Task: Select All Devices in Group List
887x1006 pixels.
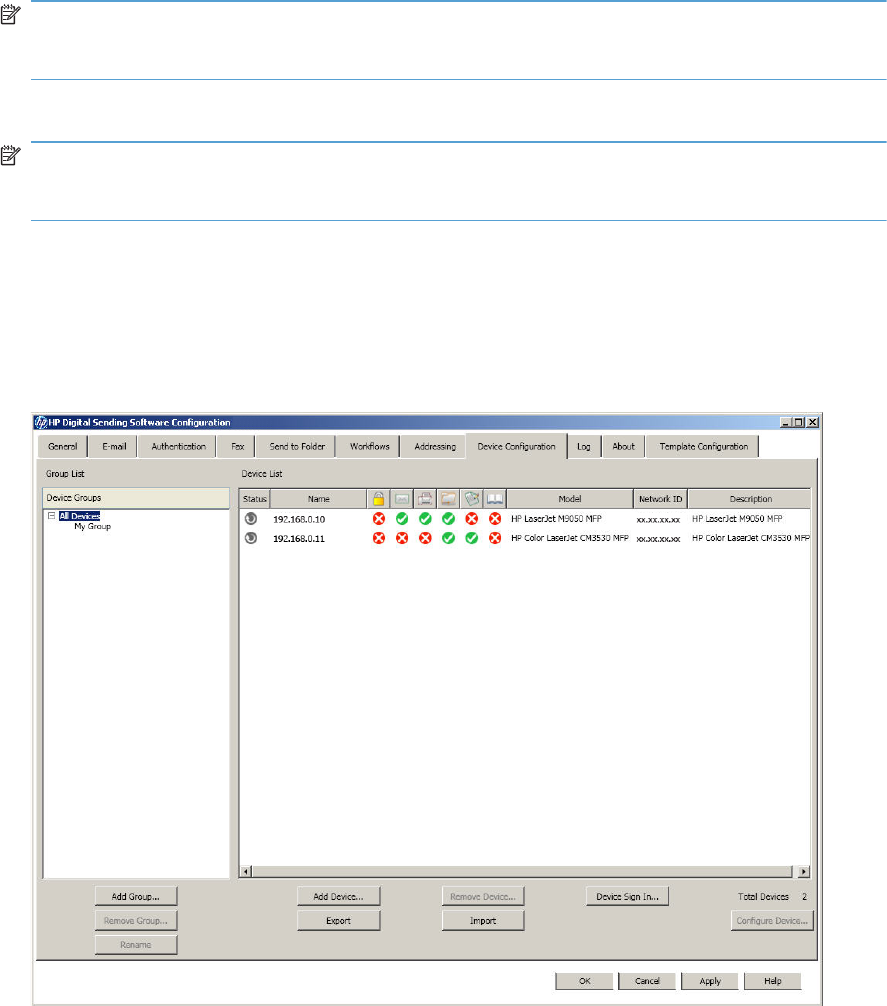Action: (80, 516)
